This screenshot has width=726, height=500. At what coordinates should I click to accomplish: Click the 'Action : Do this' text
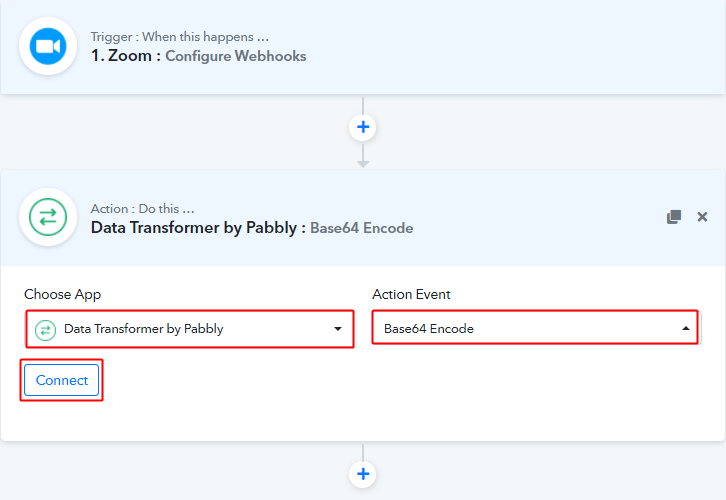pos(142,208)
